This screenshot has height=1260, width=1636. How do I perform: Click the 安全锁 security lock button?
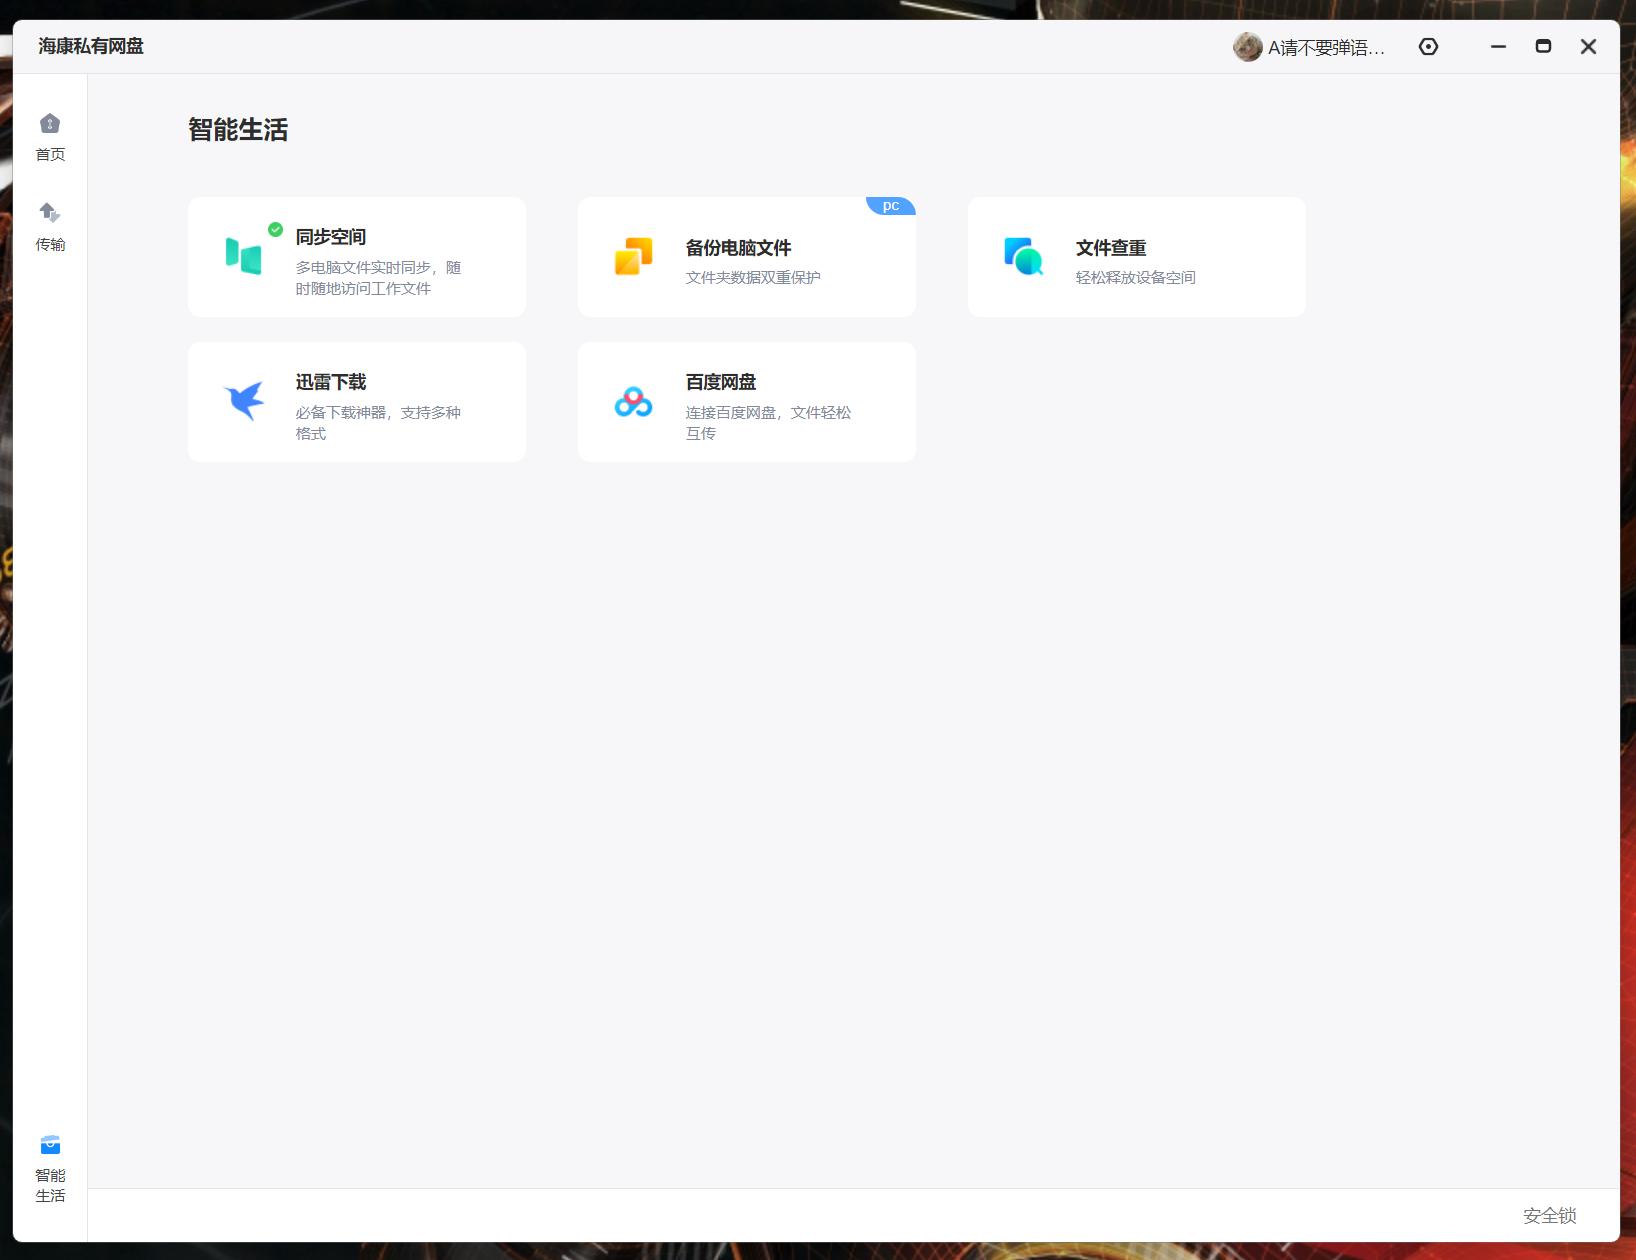point(1549,1215)
